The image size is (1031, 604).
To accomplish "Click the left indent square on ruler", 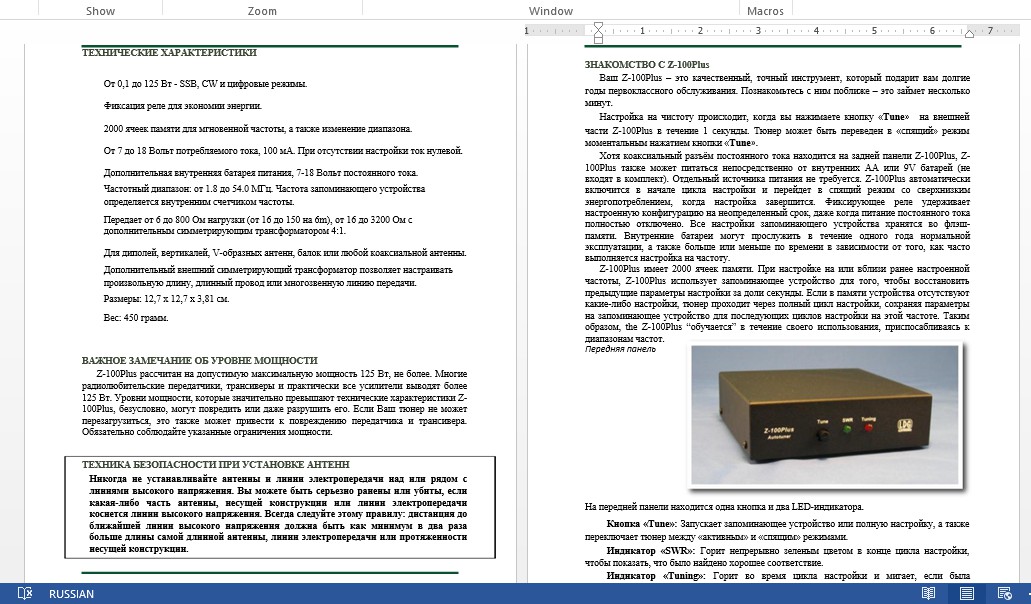I will (598, 41).
